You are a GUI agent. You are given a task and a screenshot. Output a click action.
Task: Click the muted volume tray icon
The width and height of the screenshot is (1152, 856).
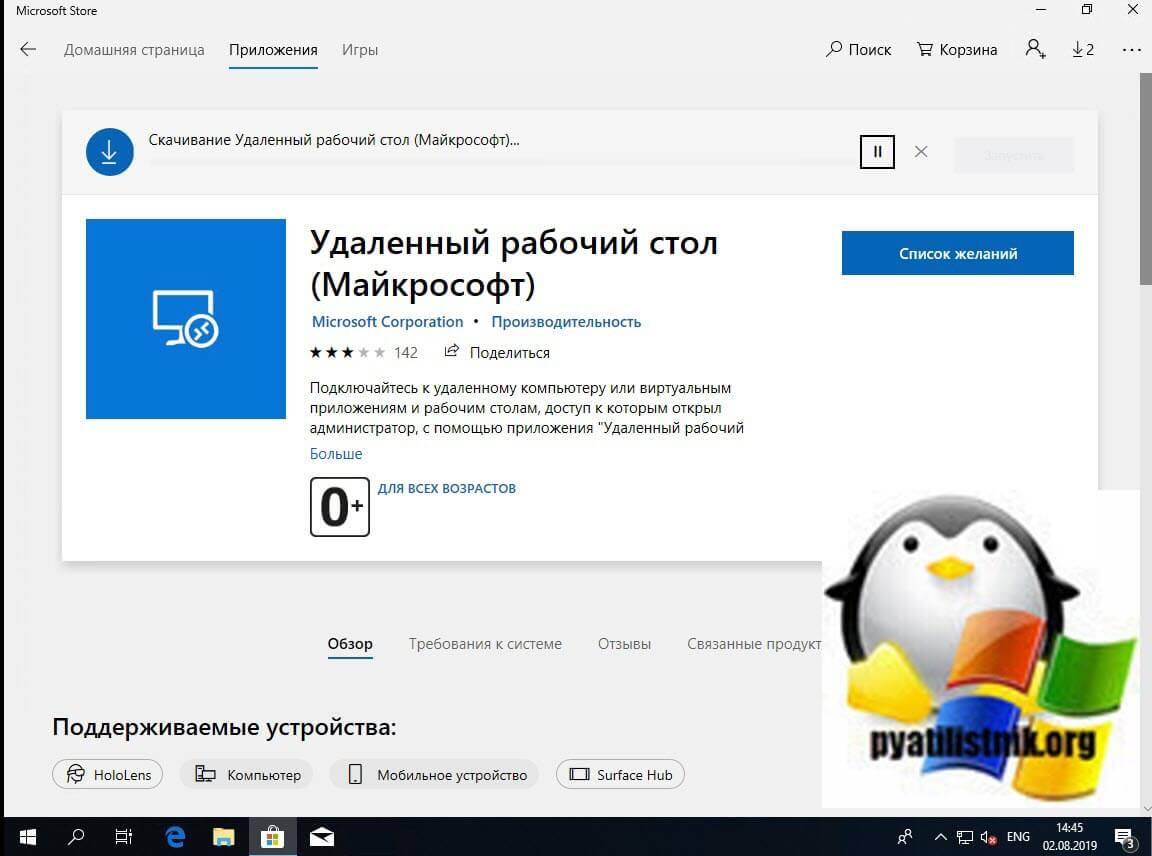point(989,837)
